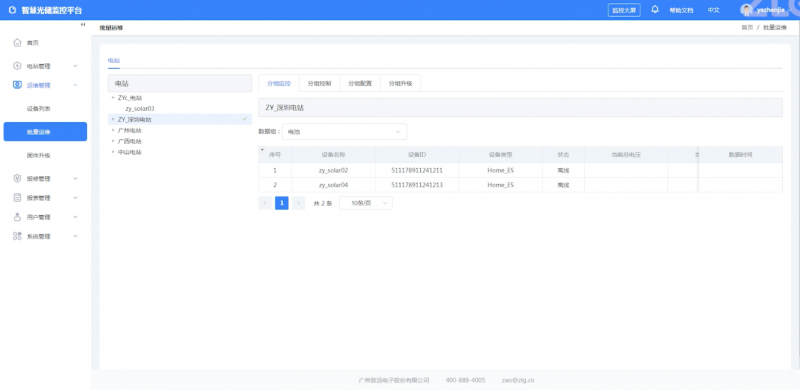Open the 帮助文档 link

point(681,10)
